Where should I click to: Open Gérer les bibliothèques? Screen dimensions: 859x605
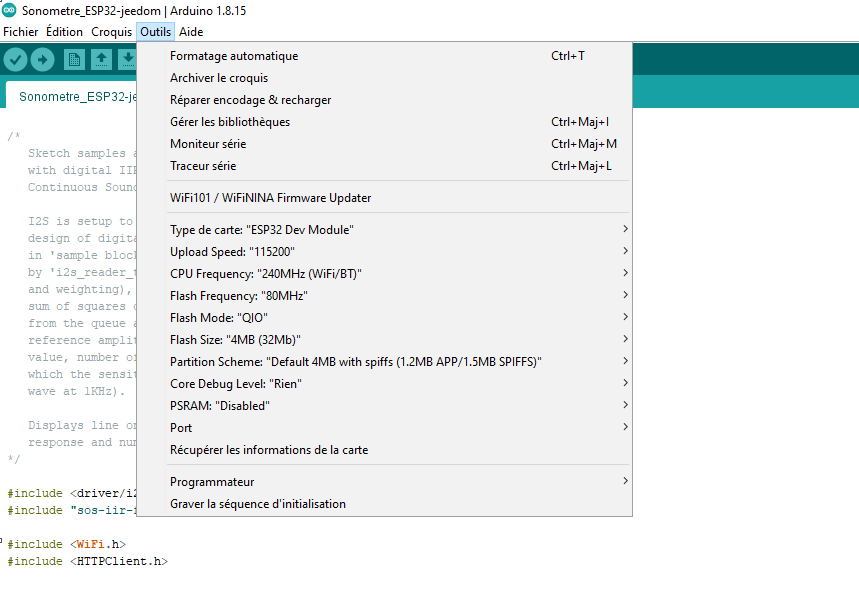[385, 122]
